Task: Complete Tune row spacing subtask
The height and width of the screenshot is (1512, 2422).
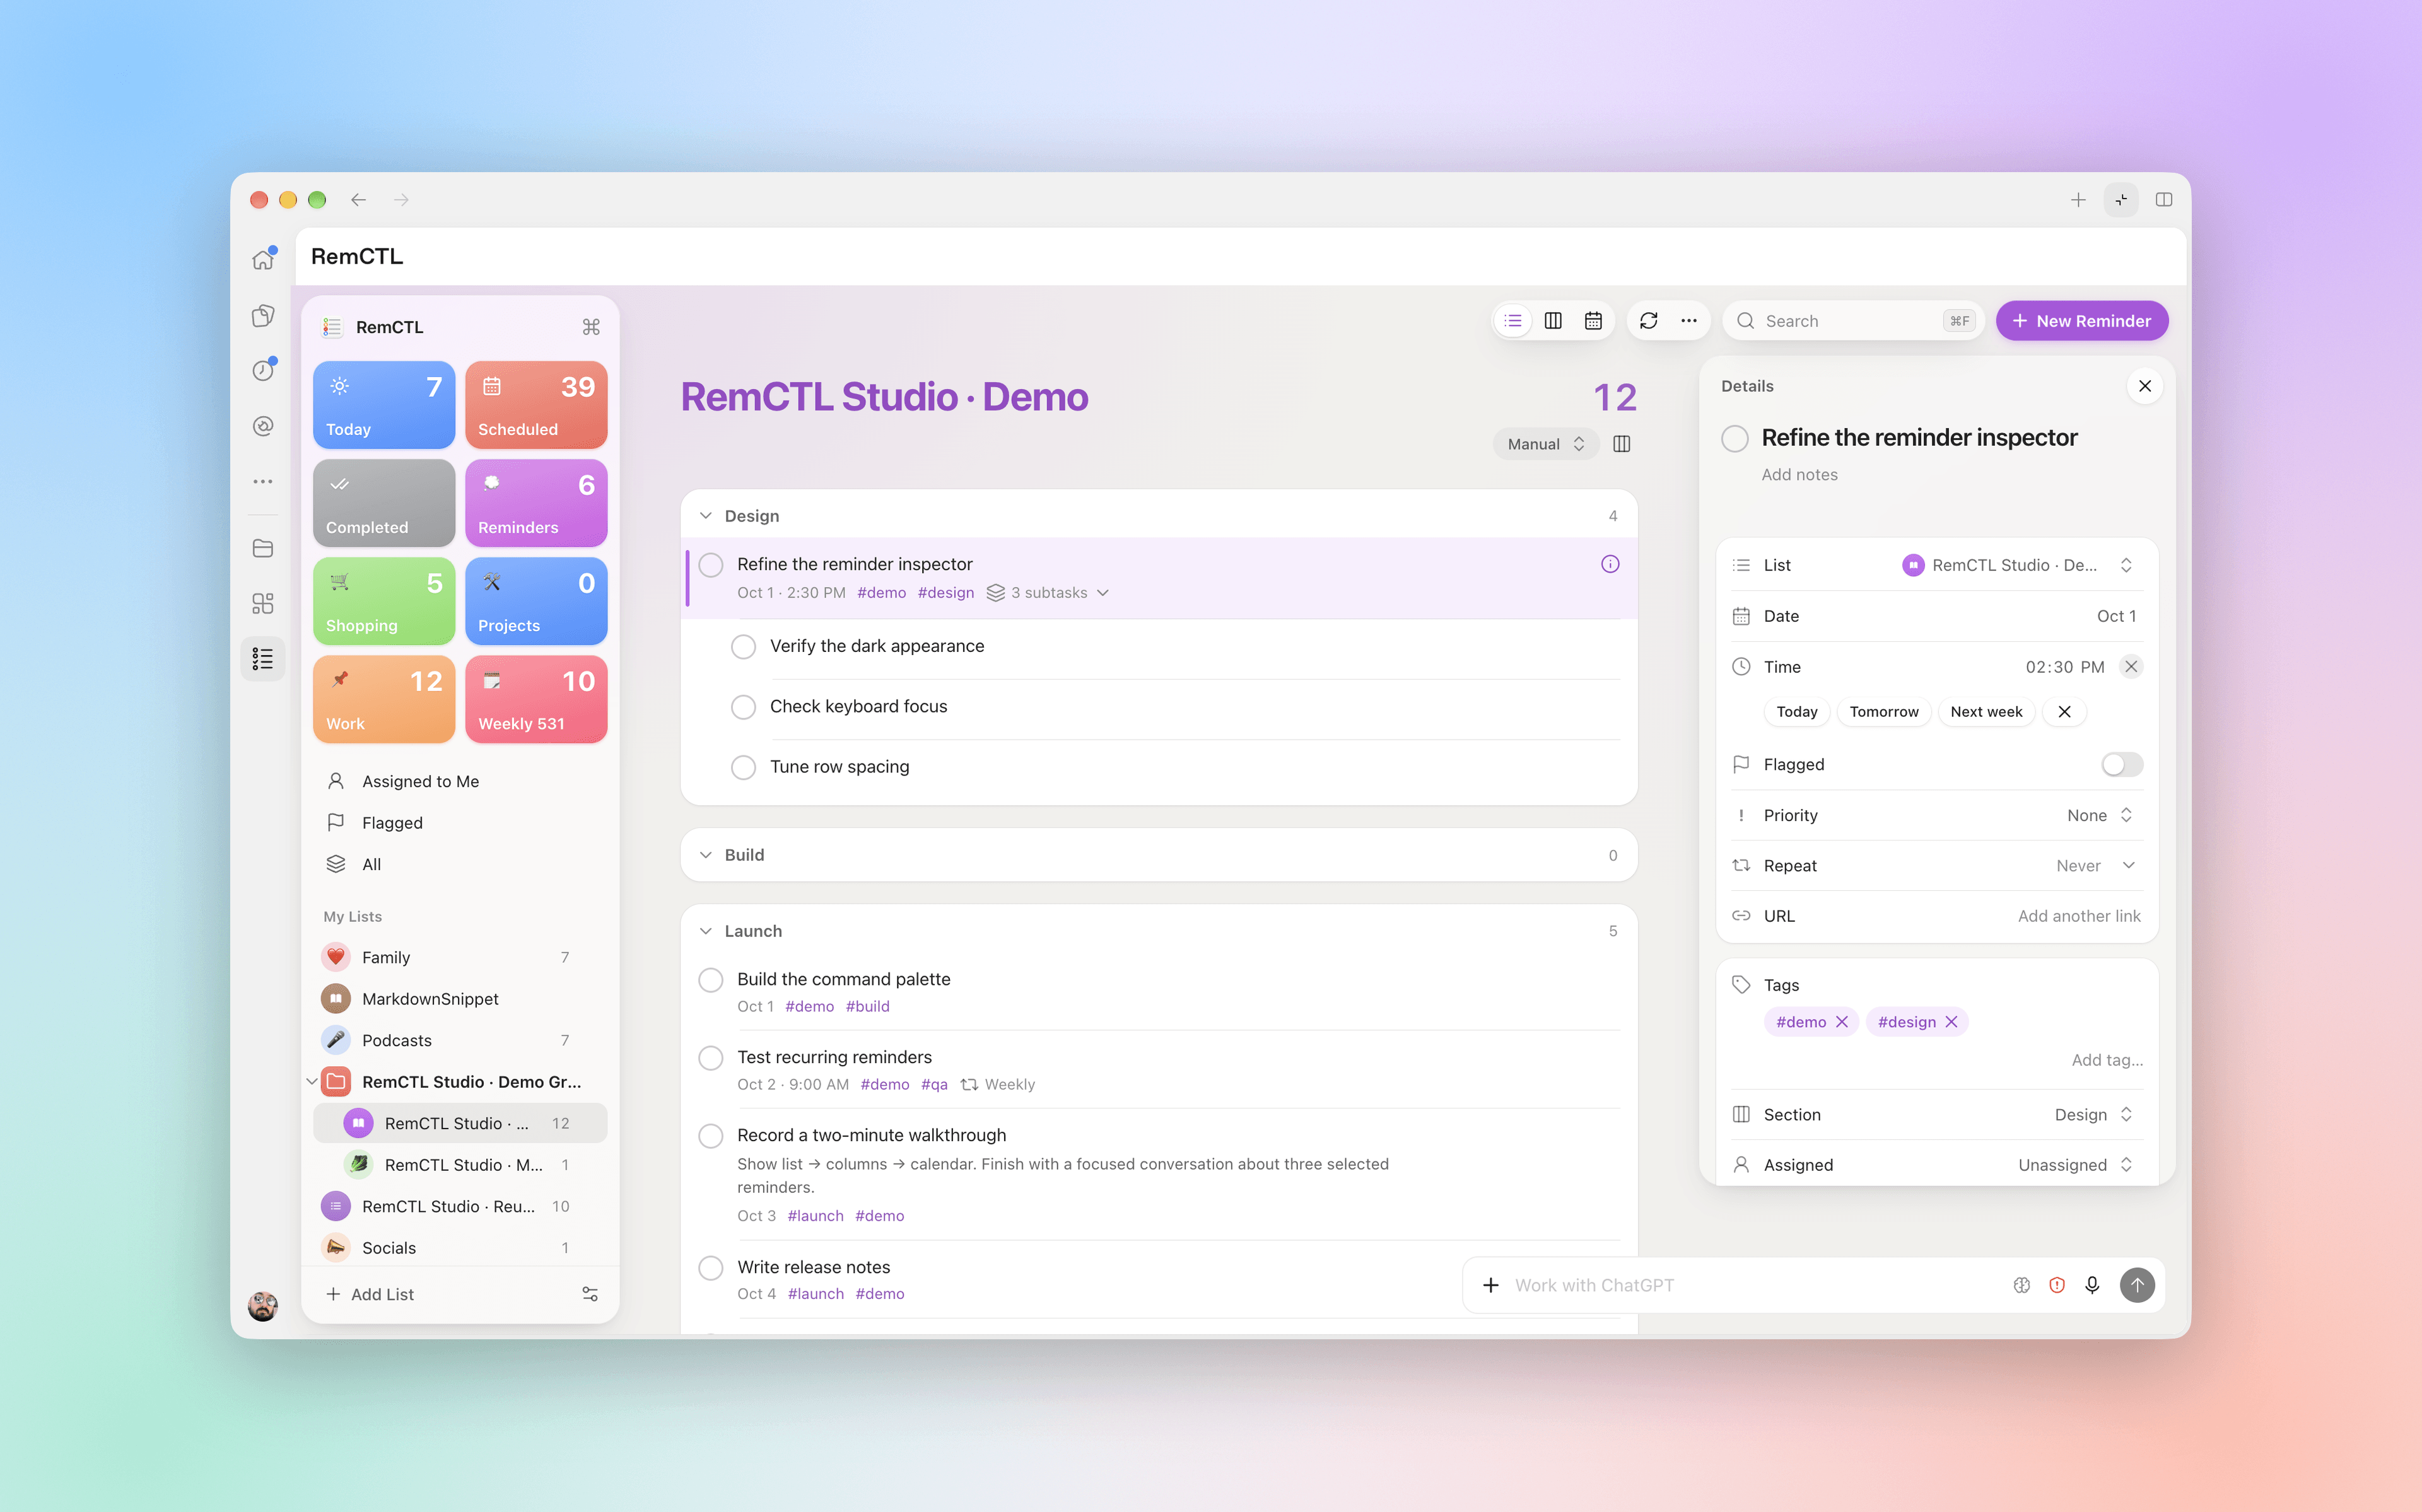Action: 743,767
